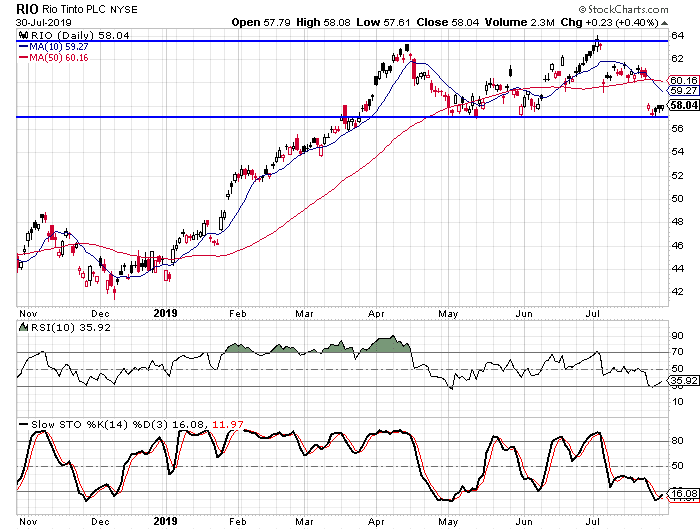The width and height of the screenshot is (700, 530).
Task: Click the RSI(10) 35.92 indicator label
Action: pyautogui.click(x=70, y=327)
